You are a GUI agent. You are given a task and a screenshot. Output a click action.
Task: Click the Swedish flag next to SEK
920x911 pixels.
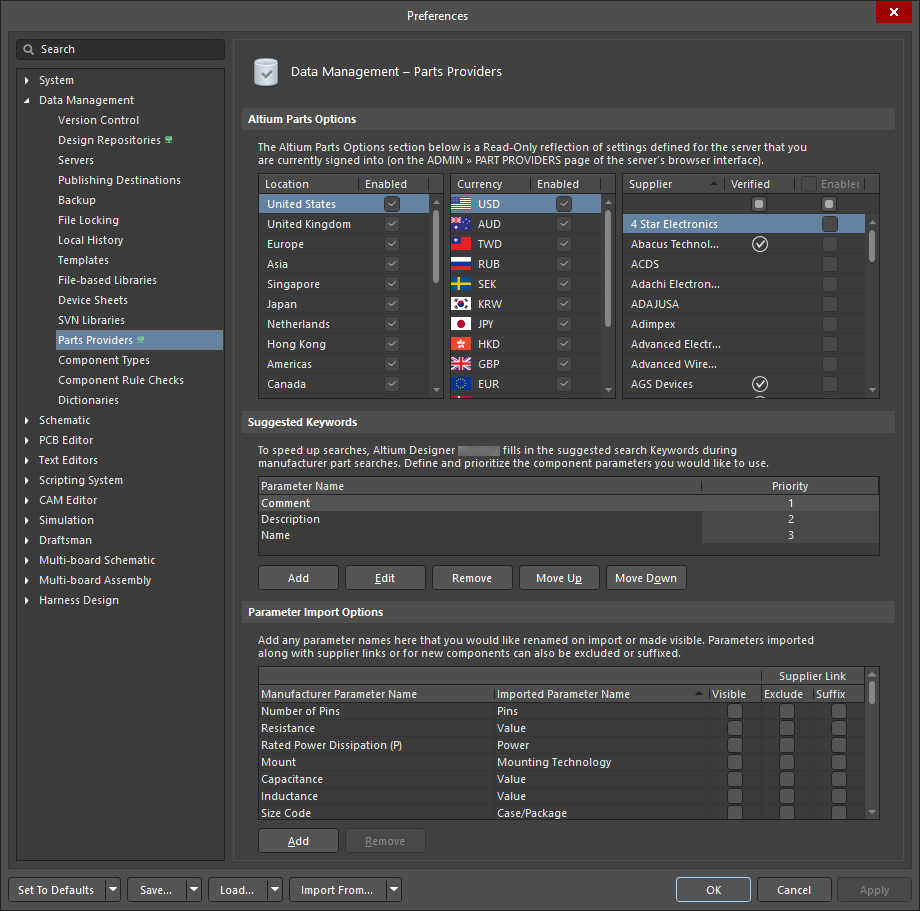click(461, 284)
